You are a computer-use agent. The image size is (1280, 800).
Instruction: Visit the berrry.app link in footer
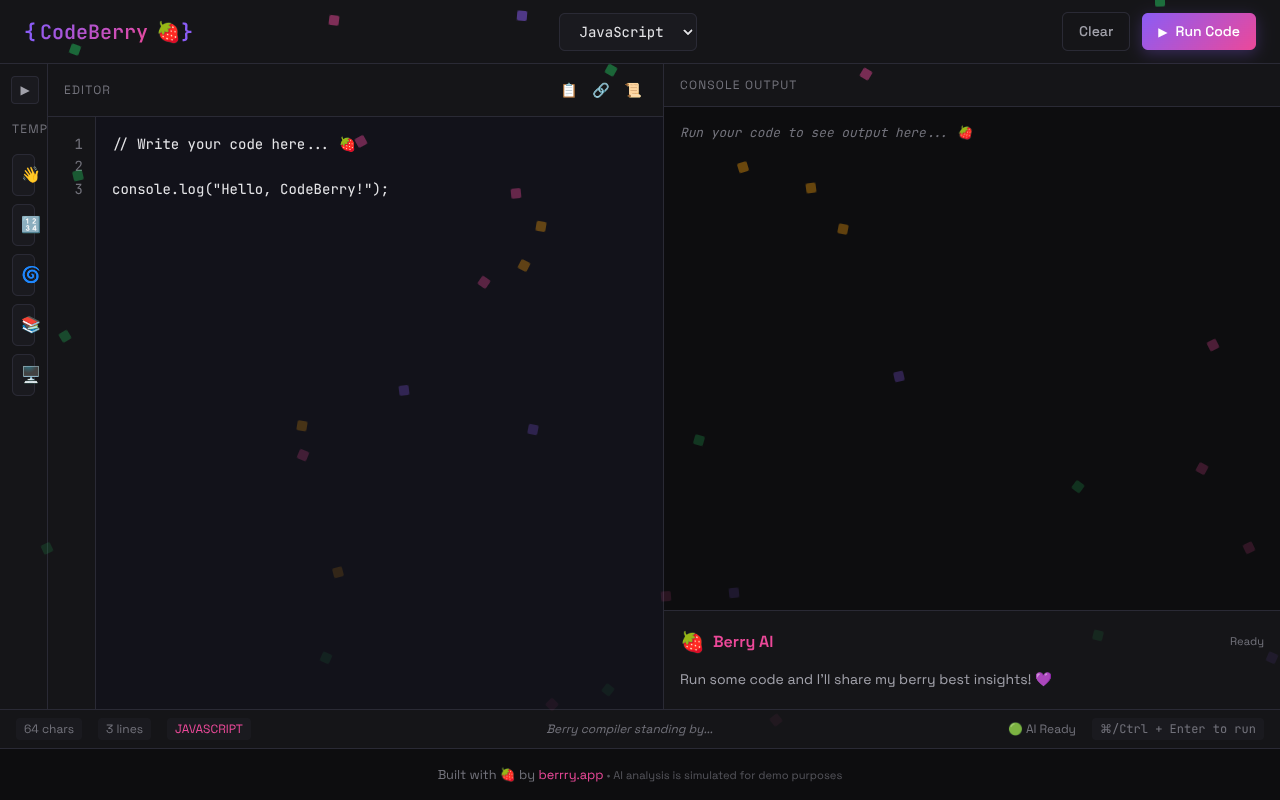click(x=570, y=775)
